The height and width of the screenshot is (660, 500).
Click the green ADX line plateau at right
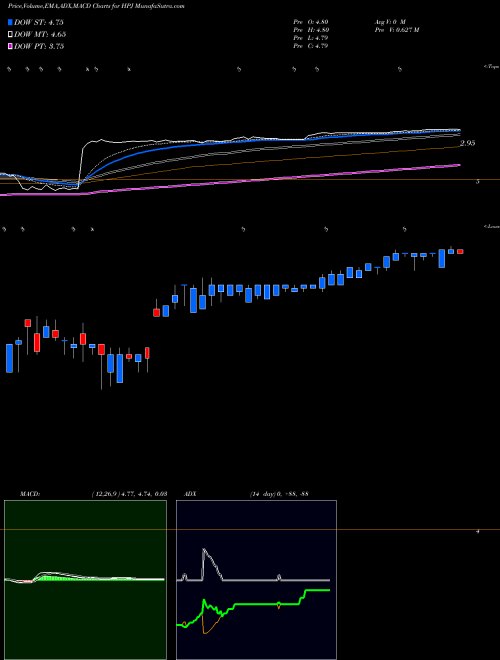tap(317, 591)
